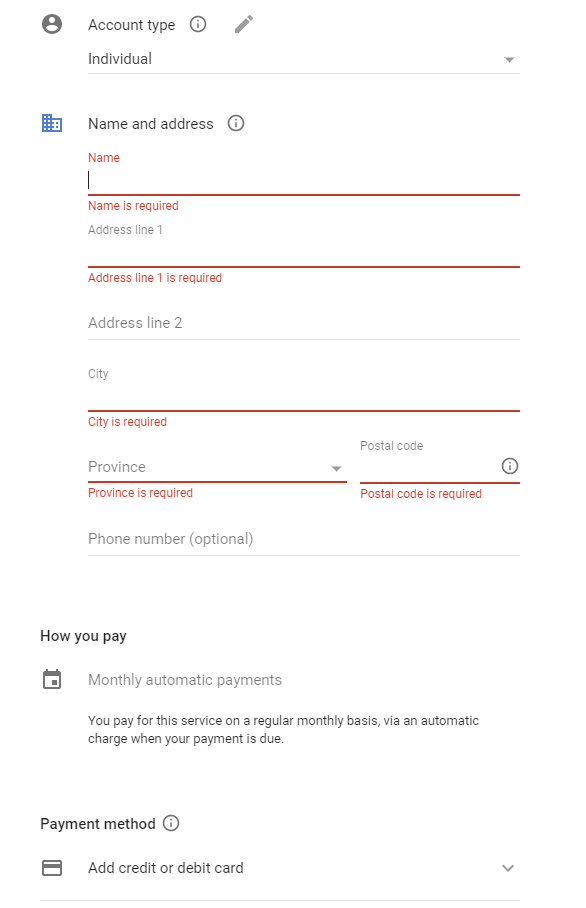The height and width of the screenshot is (908, 586).
Task: Click the Account type info icon
Action: (x=198, y=24)
